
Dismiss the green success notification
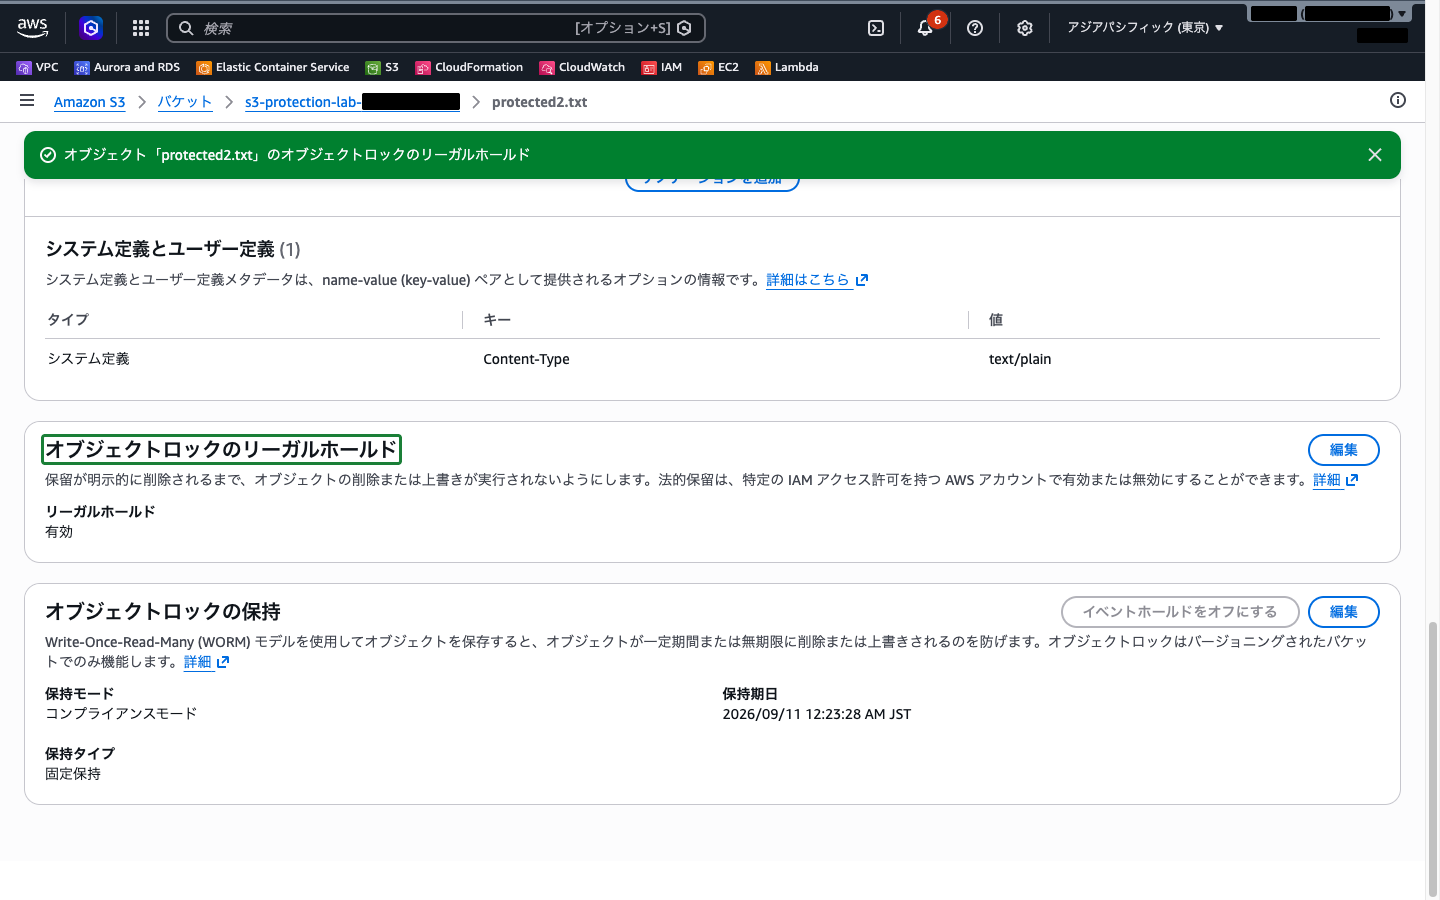[1375, 155]
